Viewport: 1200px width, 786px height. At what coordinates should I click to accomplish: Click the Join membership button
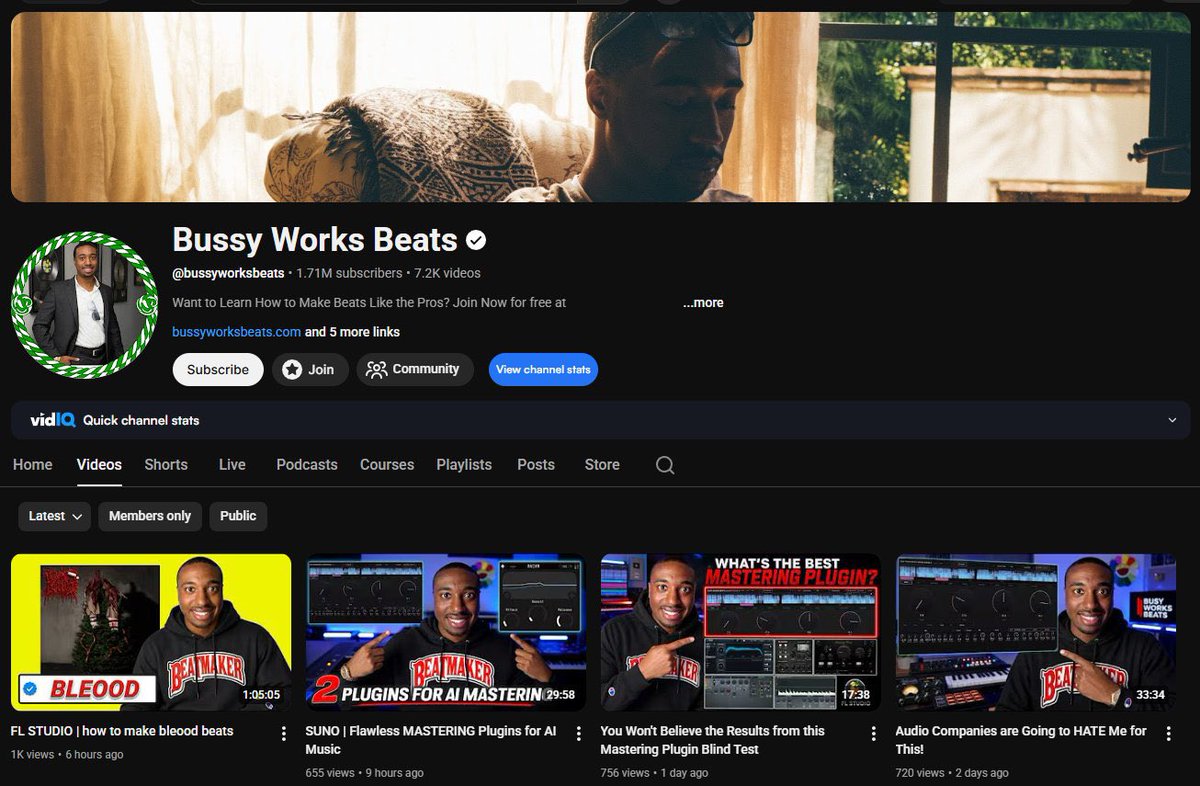(310, 369)
